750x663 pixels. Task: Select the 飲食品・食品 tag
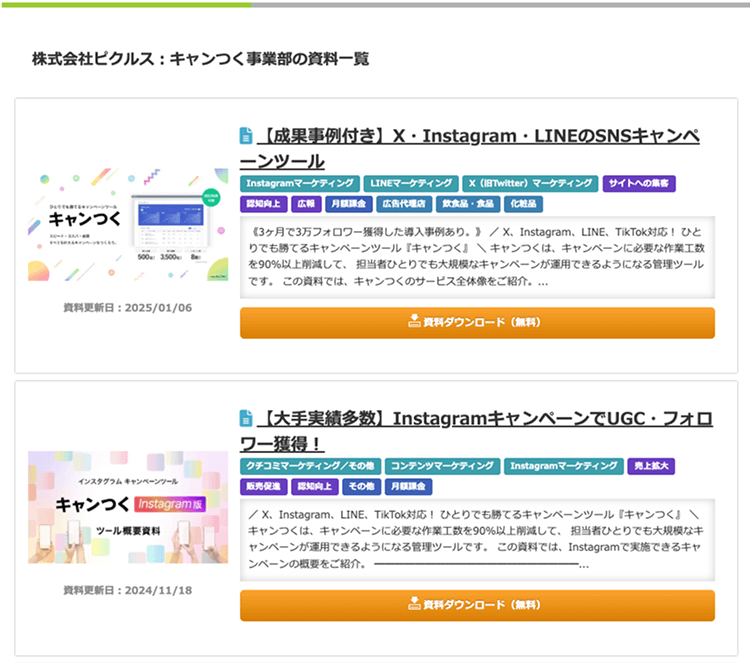(x=468, y=204)
